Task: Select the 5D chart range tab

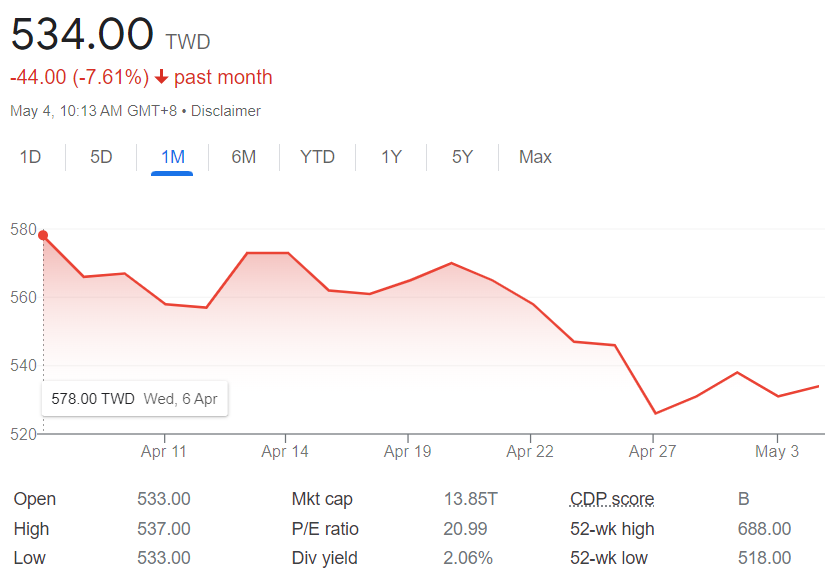Action: coord(101,157)
